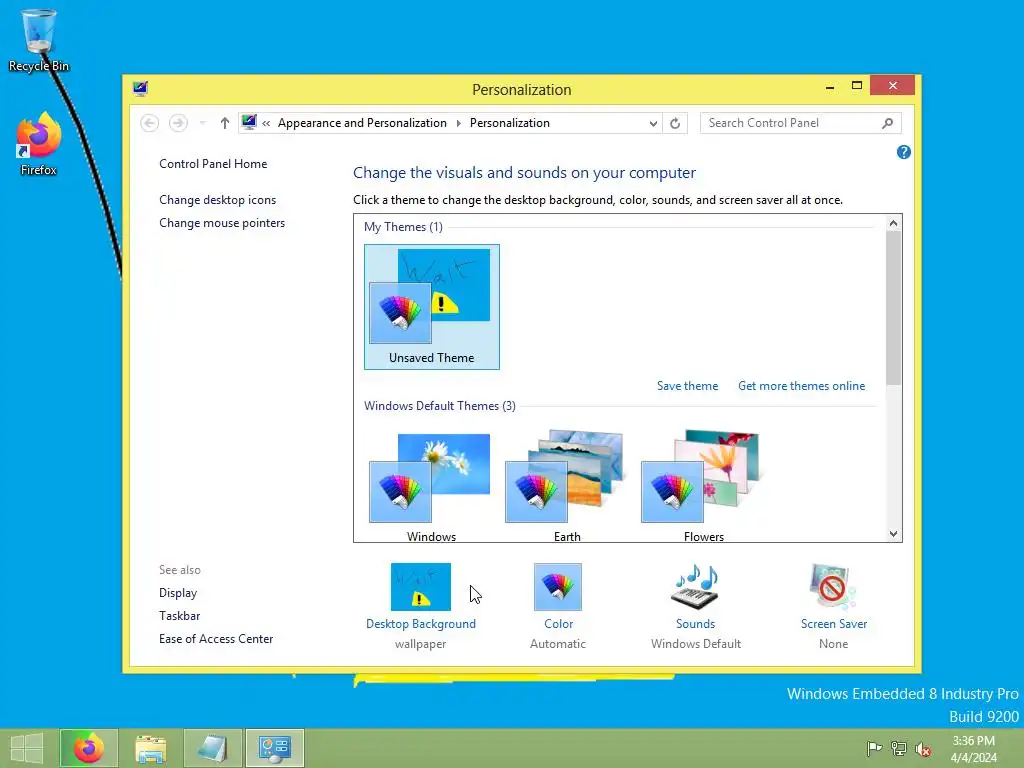Open Control Panel Home link
This screenshot has height=768, width=1024.
click(x=213, y=164)
